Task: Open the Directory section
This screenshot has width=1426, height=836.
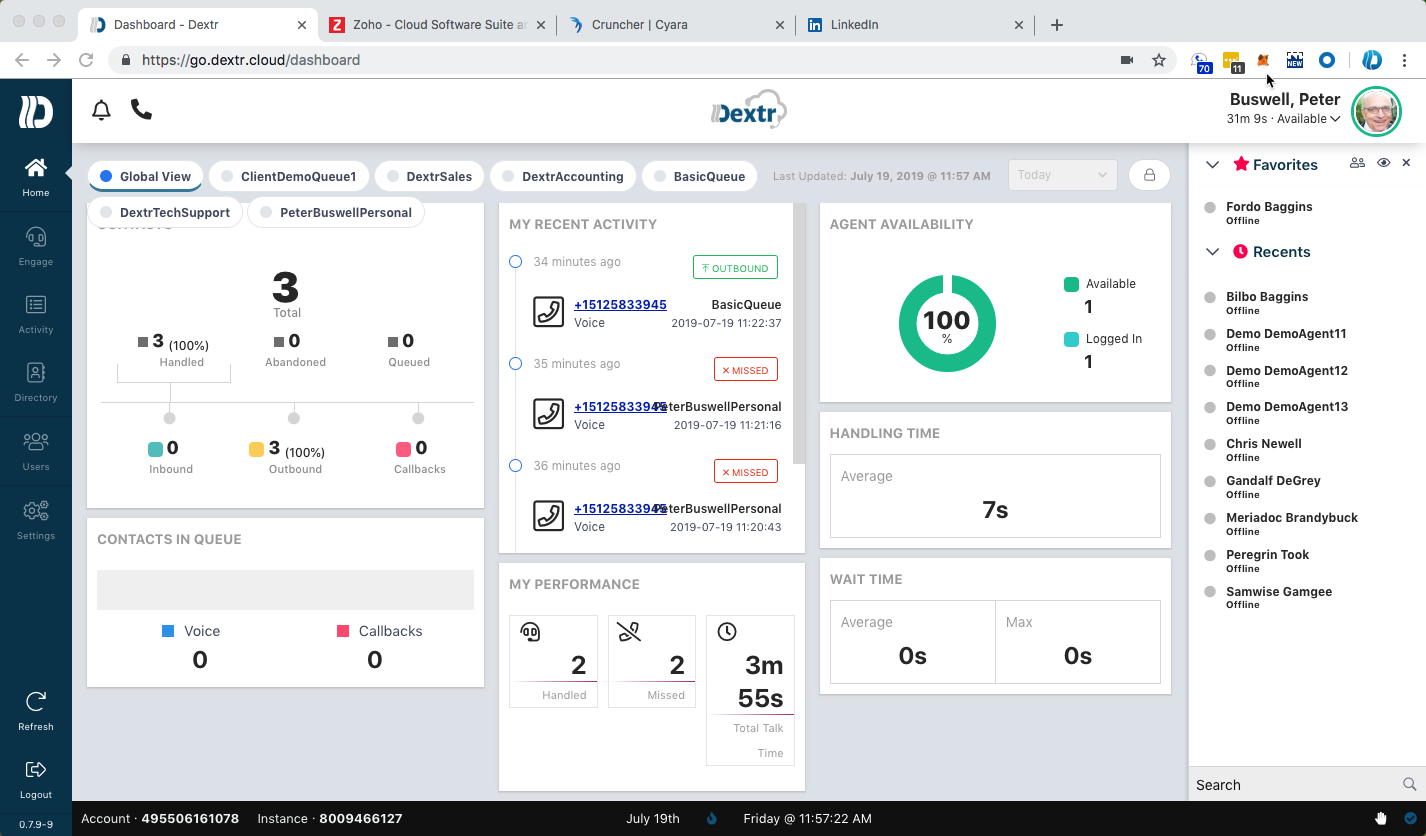Action: point(36,382)
